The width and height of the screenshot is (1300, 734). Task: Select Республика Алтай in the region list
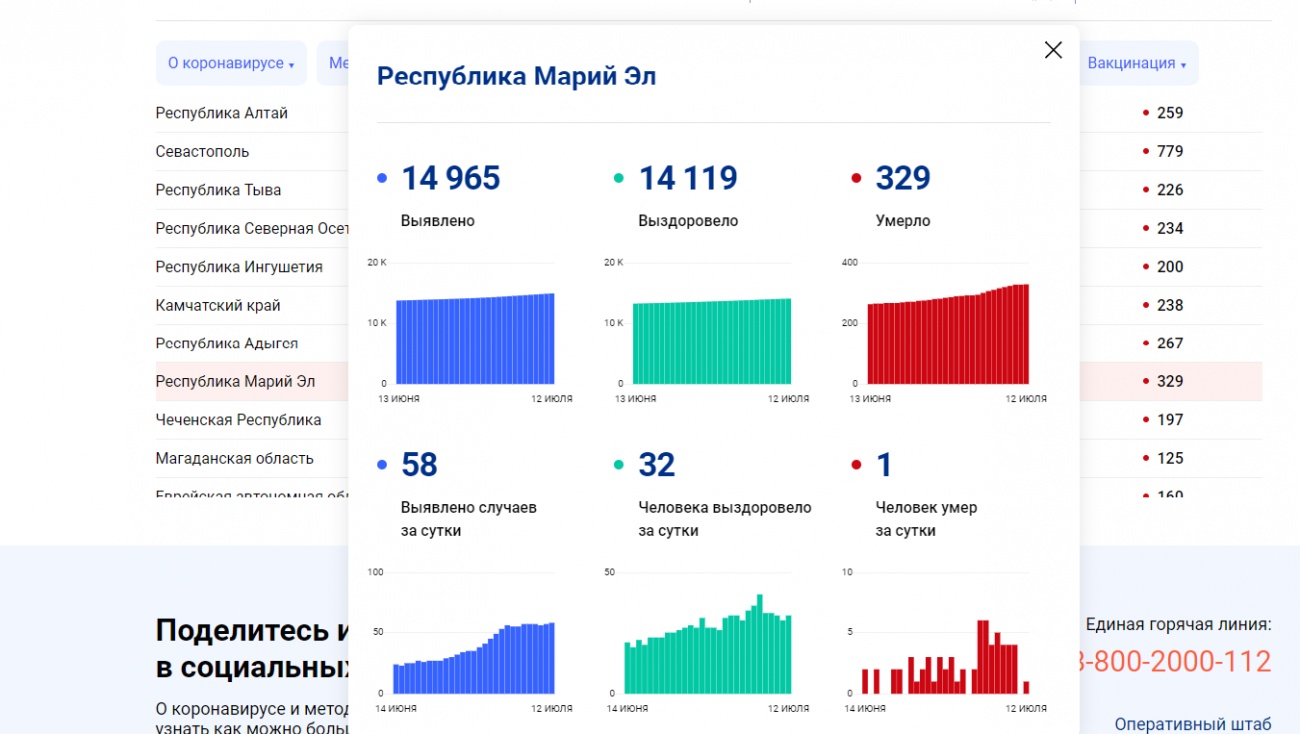(x=222, y=113)
